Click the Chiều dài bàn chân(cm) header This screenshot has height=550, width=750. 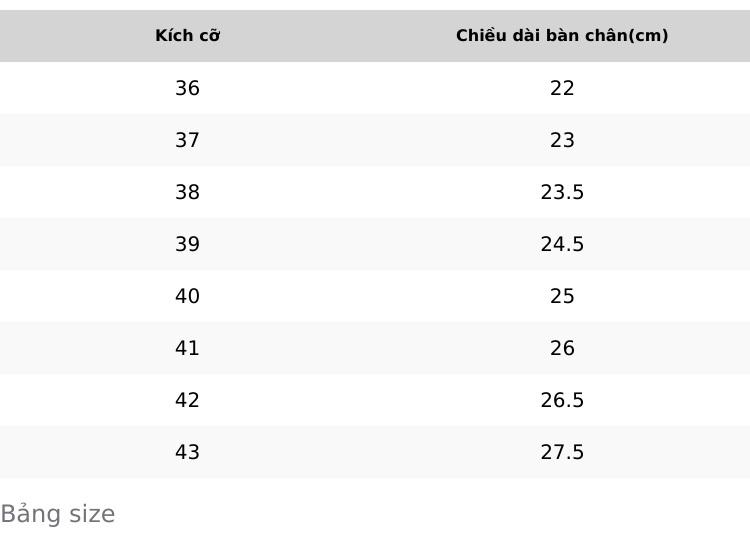[562, 35]
